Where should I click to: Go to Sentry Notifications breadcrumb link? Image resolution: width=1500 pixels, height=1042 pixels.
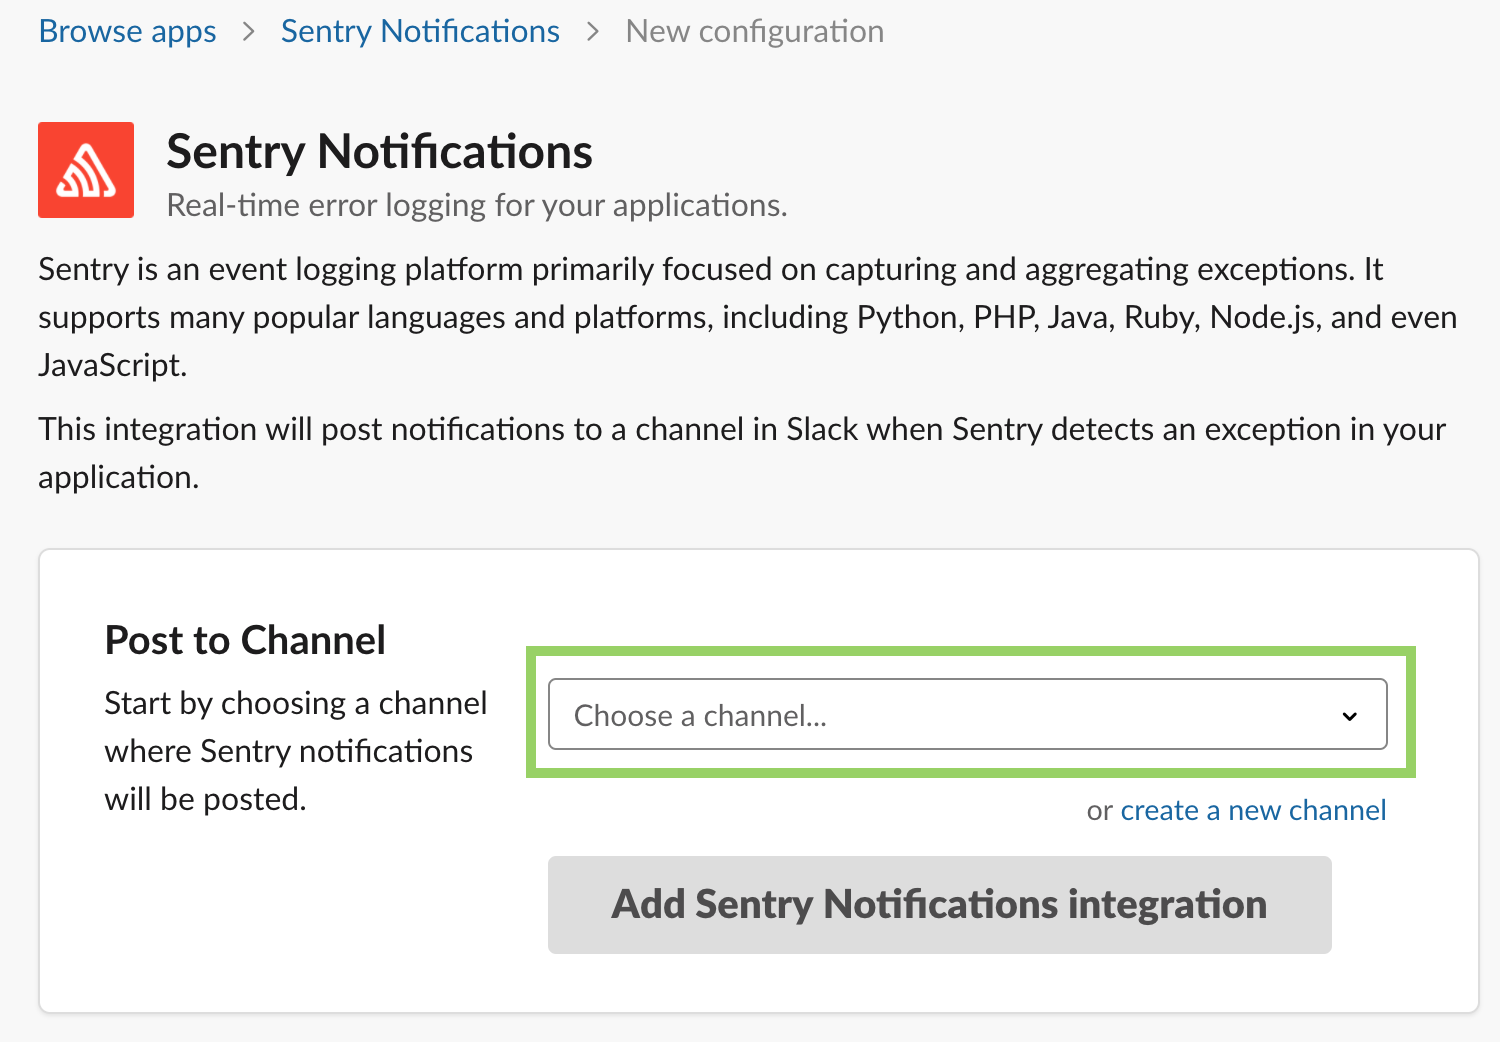click(420, 31)
